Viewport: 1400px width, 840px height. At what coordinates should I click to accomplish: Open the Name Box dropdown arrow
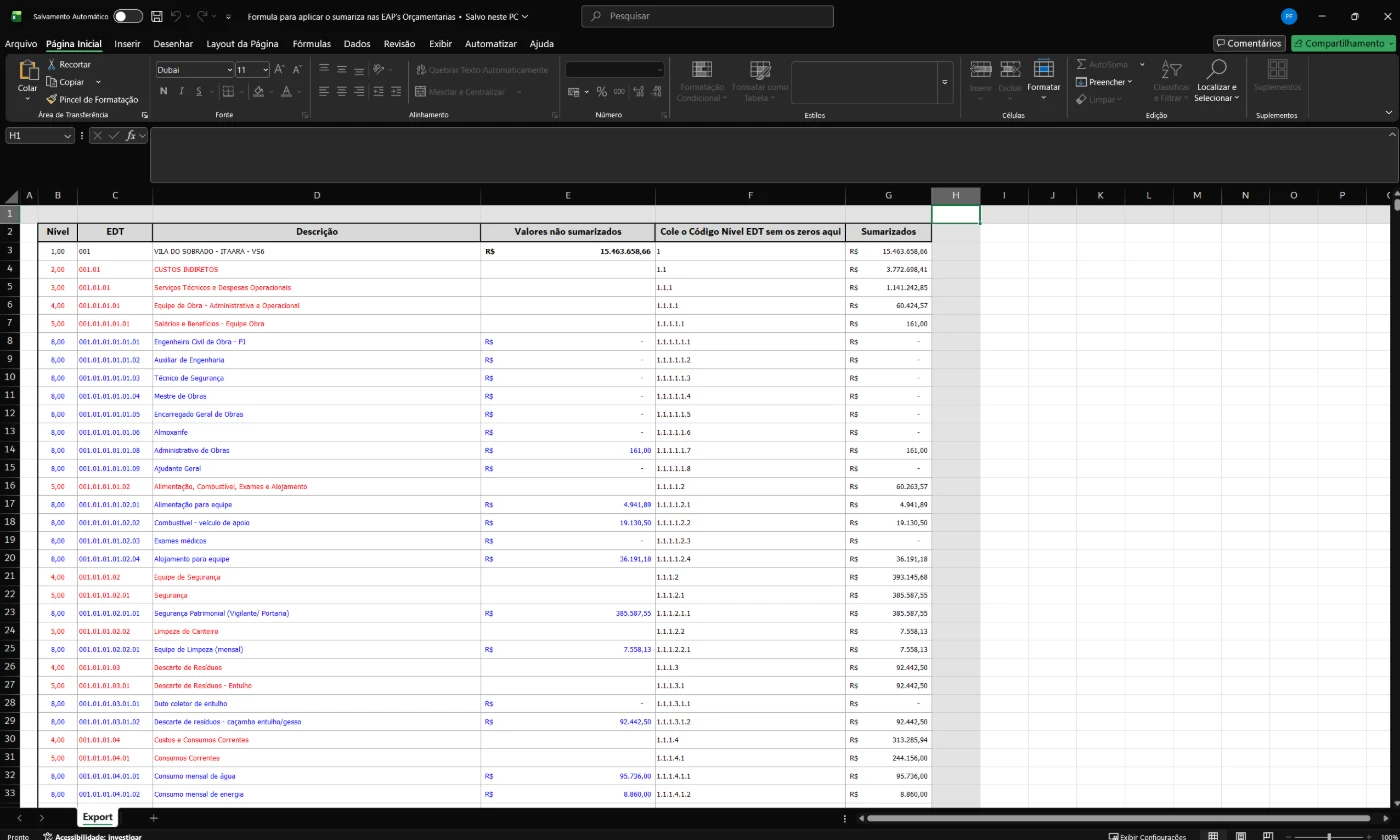pos(67,136)
